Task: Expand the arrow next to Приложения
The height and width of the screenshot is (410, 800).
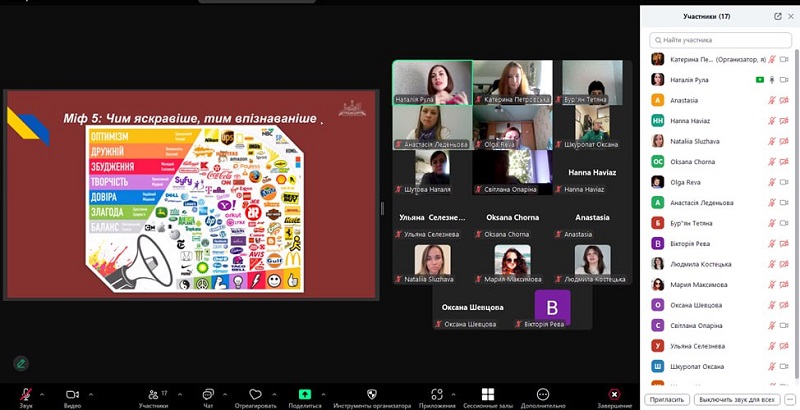Action: coord(456,394)
